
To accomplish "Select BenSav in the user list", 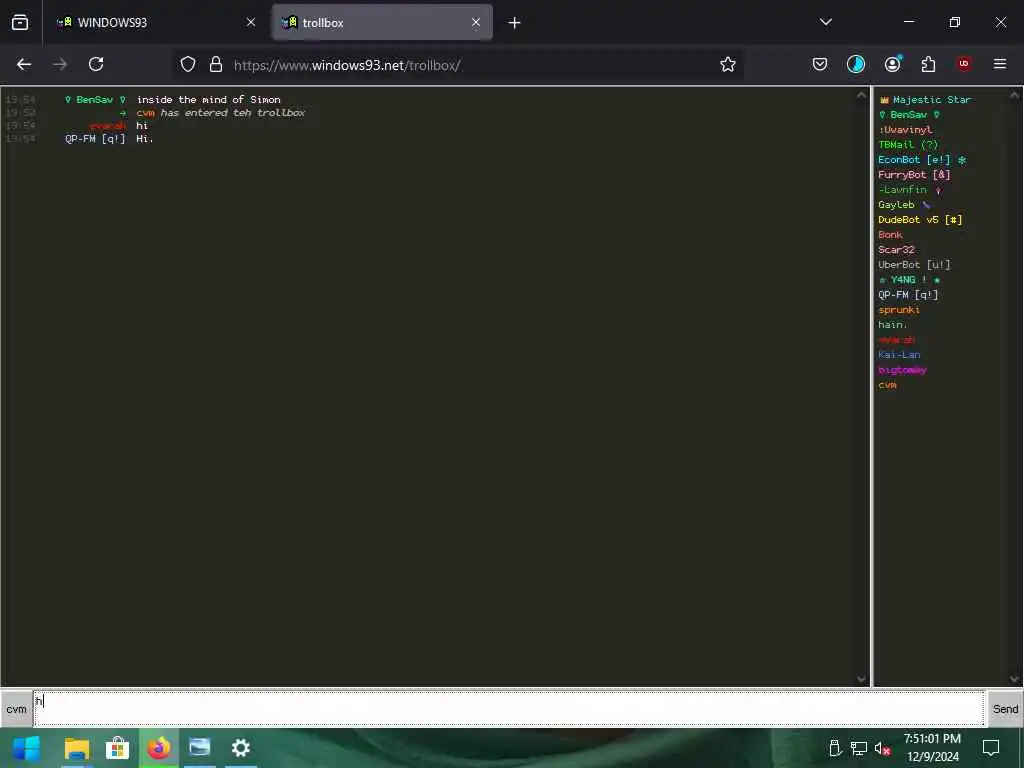I will point(909,115).
